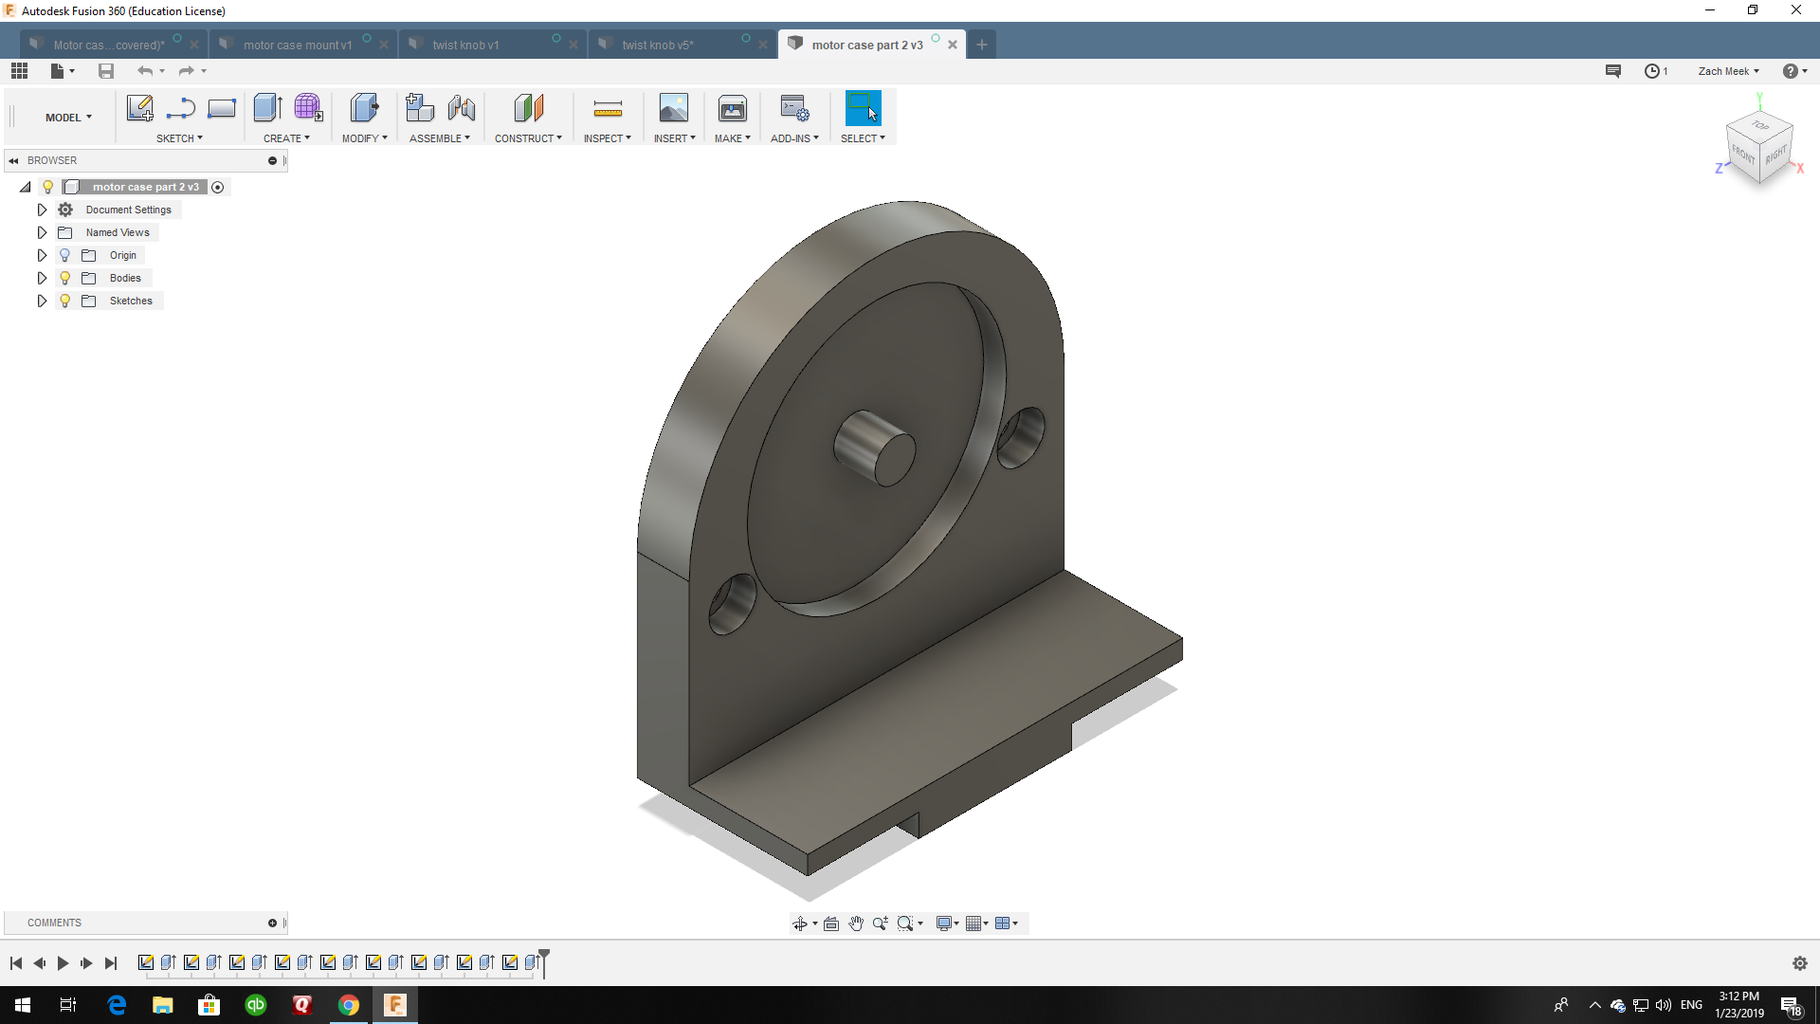Open the job status clock icon
The width and height of the screenshot is (1820, 1024).
1653,71
